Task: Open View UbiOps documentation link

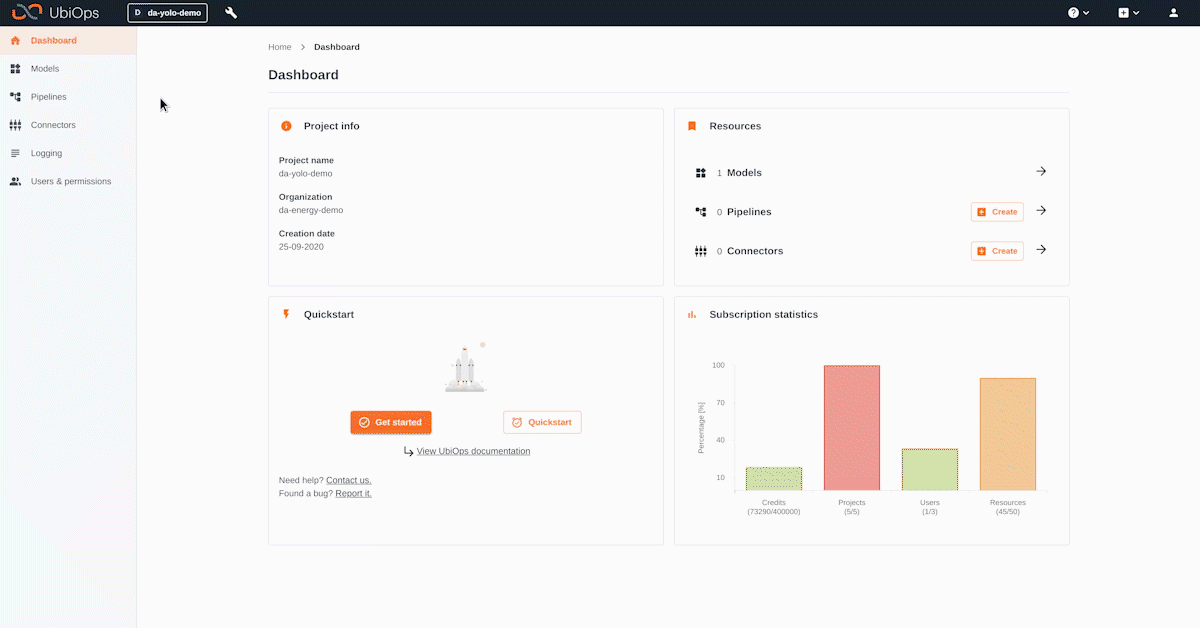Action: 473,451
